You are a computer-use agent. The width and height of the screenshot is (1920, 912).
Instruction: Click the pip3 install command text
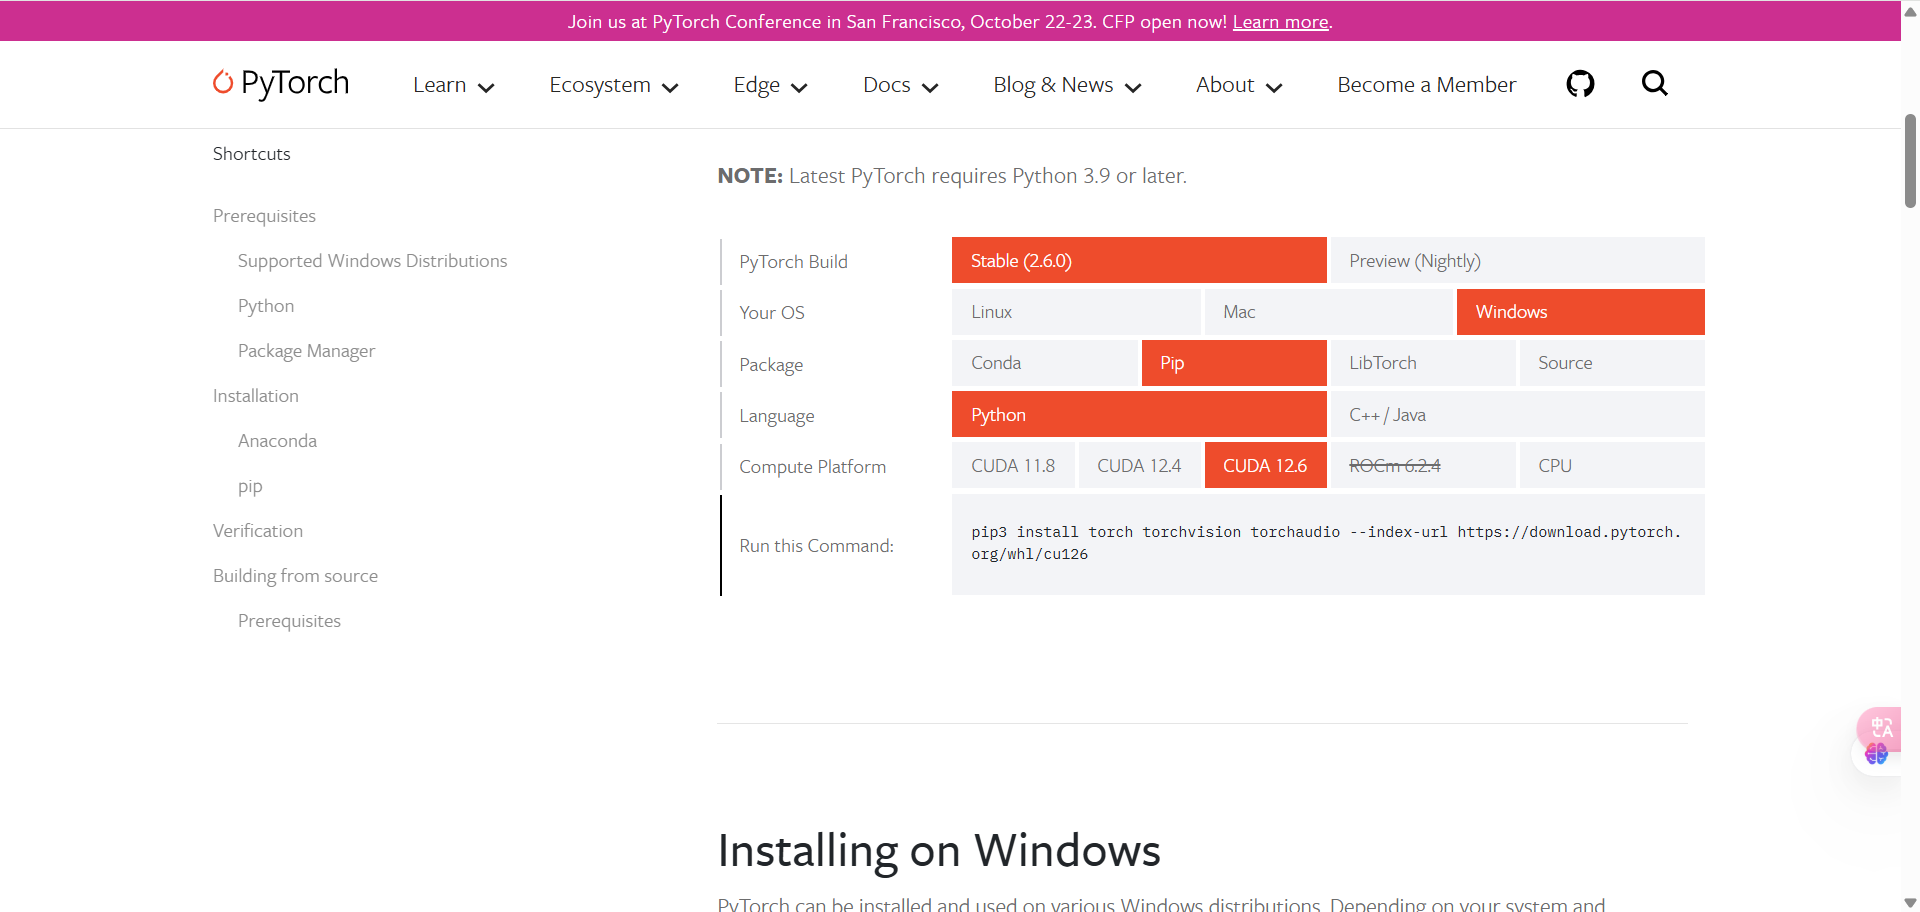1326,543
